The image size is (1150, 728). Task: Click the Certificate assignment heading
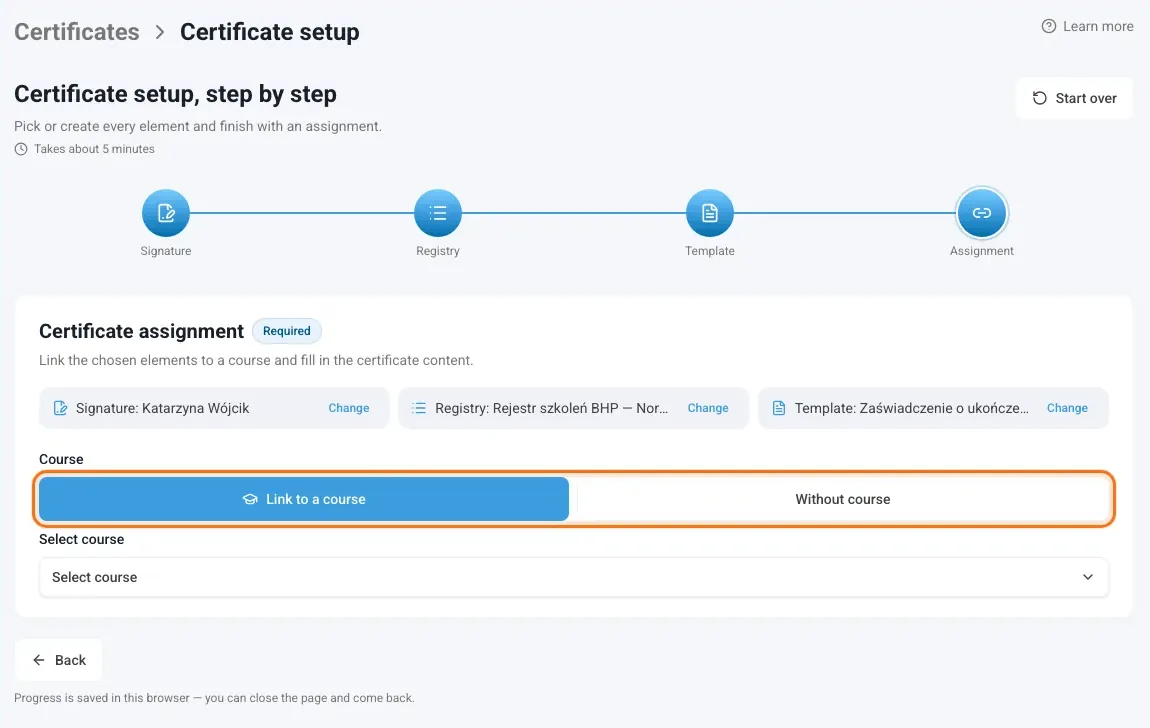coord(142,331)
